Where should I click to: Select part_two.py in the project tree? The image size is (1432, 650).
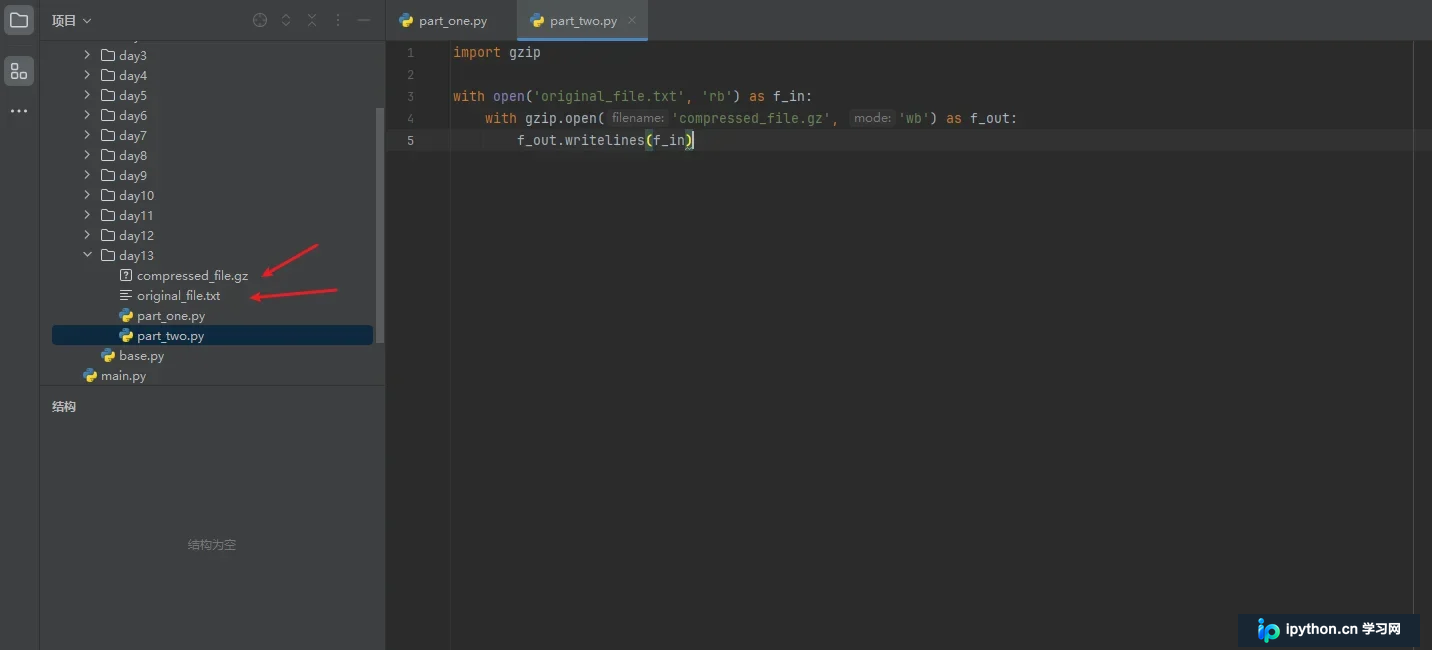tap(171, 336)
